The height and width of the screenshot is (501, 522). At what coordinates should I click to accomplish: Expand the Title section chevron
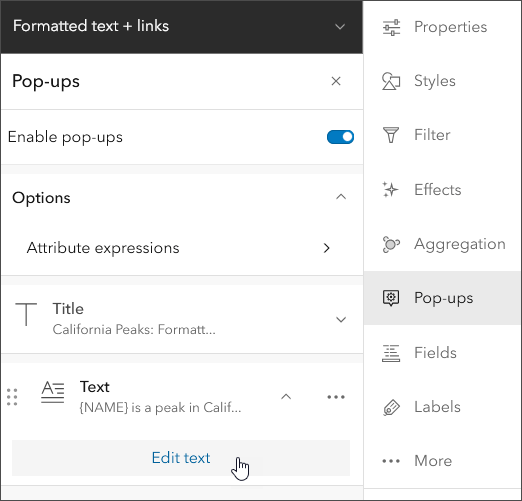[x=341, y=320]
